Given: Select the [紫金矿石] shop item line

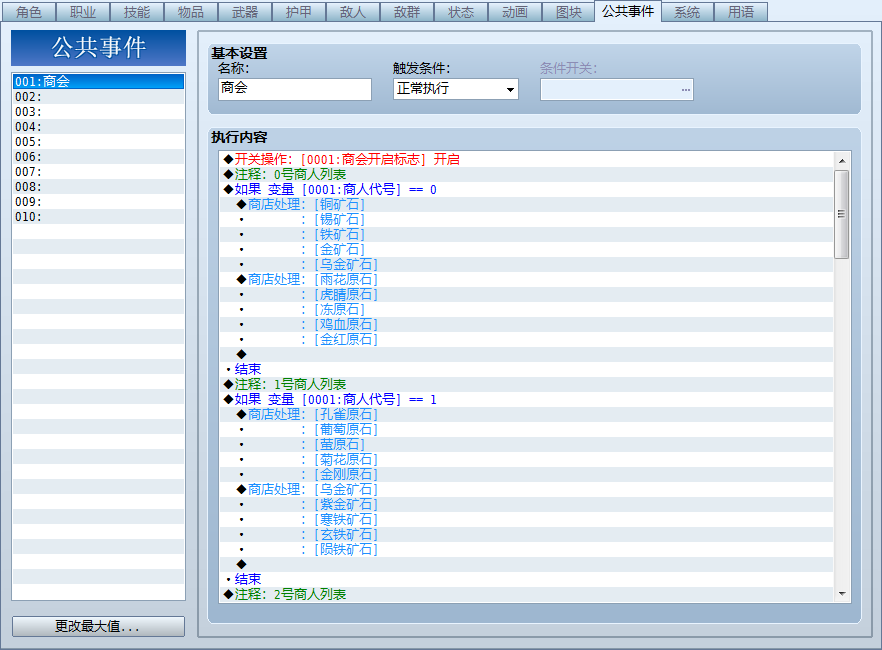Looking at the screenshot, I should tap(526, 504).
